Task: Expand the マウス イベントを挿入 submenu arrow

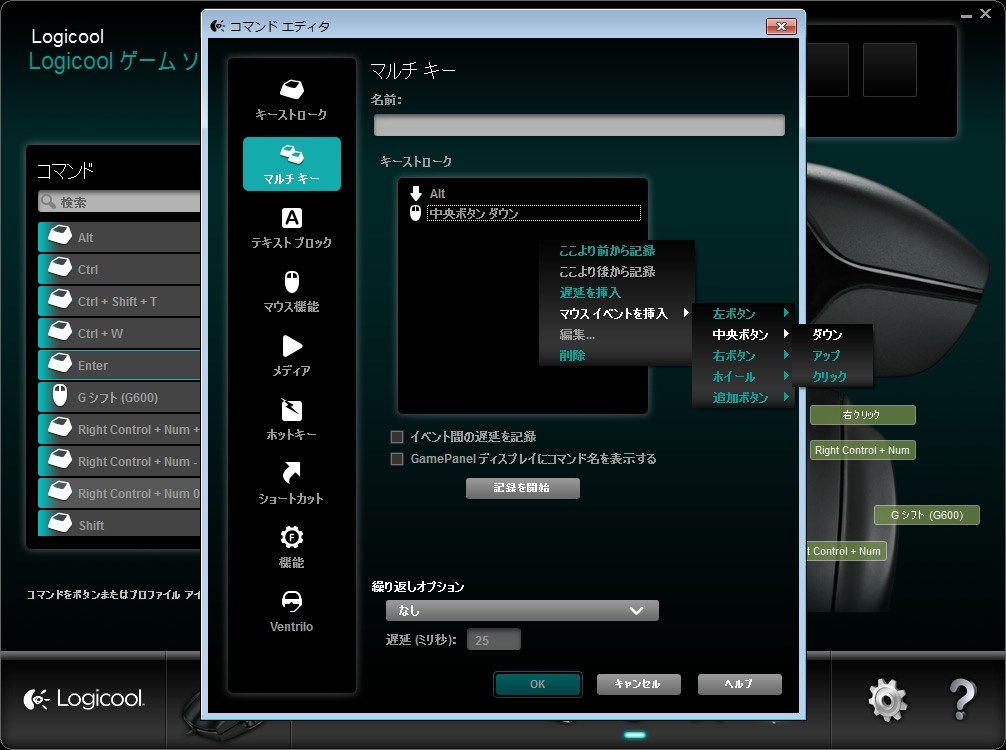Action: pos(686,313)
